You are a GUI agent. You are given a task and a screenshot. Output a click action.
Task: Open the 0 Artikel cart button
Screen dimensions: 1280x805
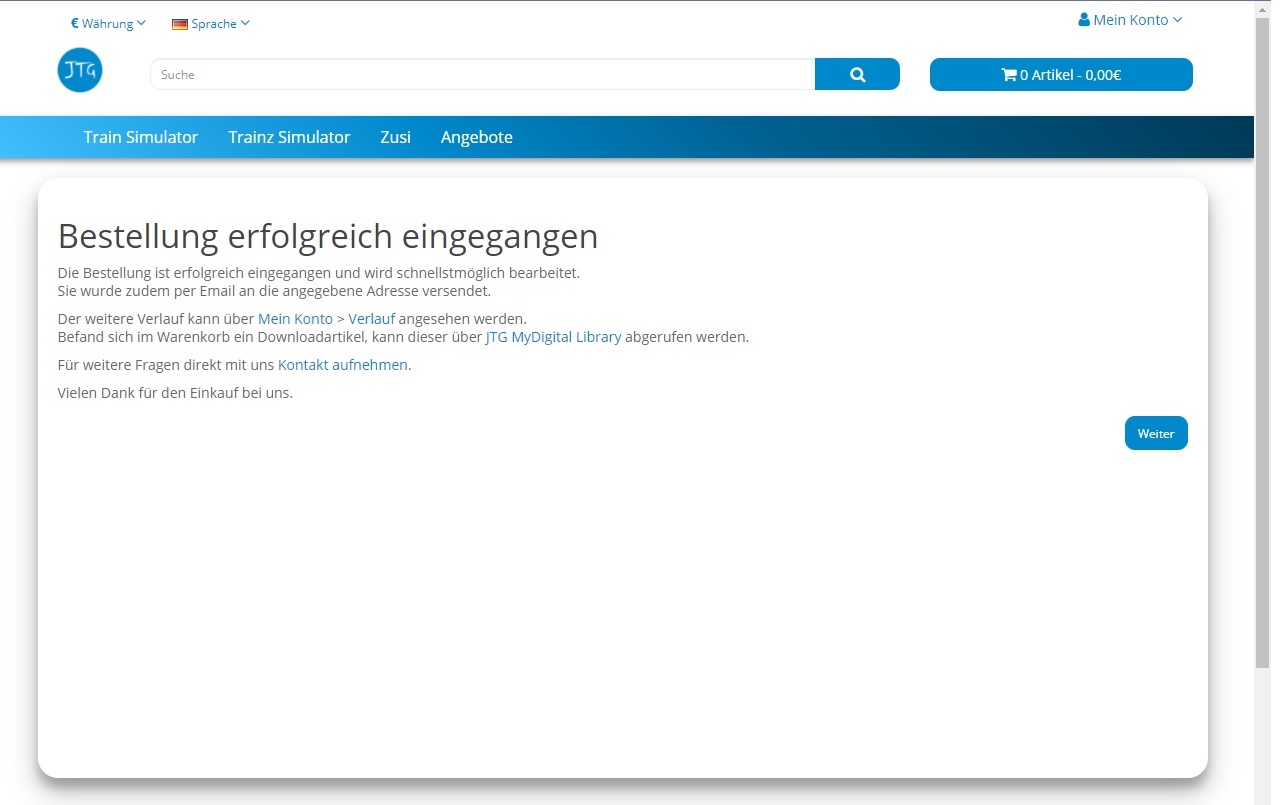[x=1061, y=74]
